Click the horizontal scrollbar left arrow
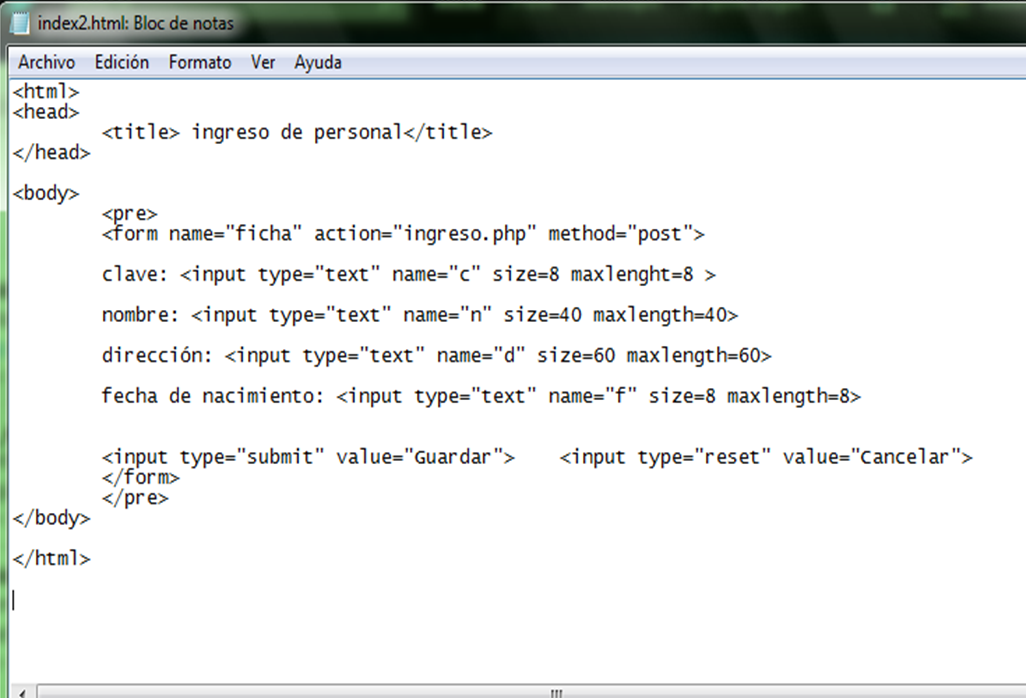Screen dimensions: 1026x698 pos(19,691)
